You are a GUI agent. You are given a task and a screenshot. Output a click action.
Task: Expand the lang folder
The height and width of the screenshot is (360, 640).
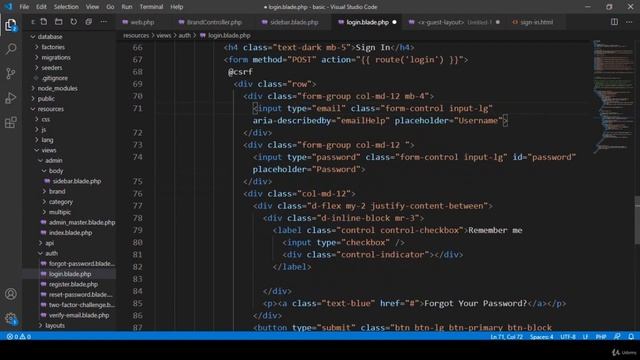(x=47, y=140)
